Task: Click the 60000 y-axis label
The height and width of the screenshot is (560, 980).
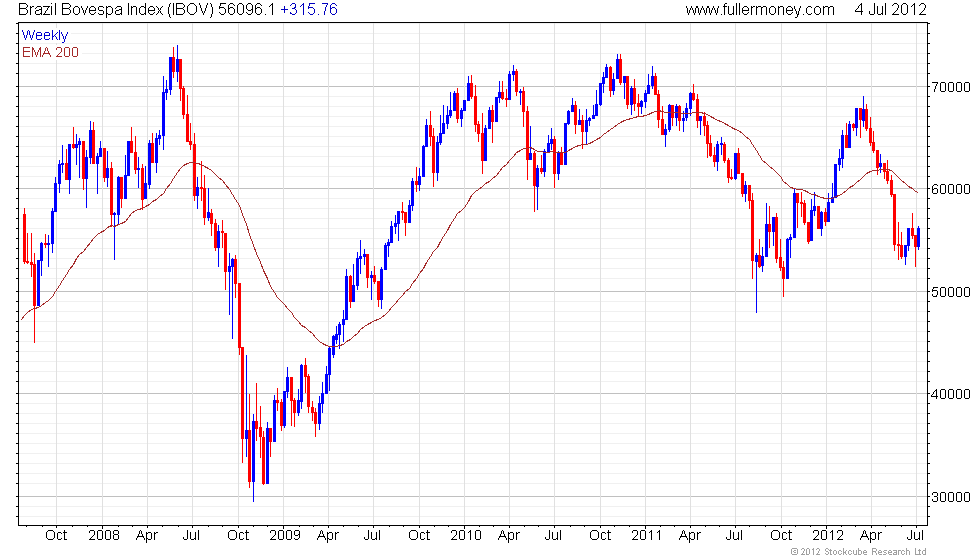Action: pyautogui.click(x=951, y=189)
